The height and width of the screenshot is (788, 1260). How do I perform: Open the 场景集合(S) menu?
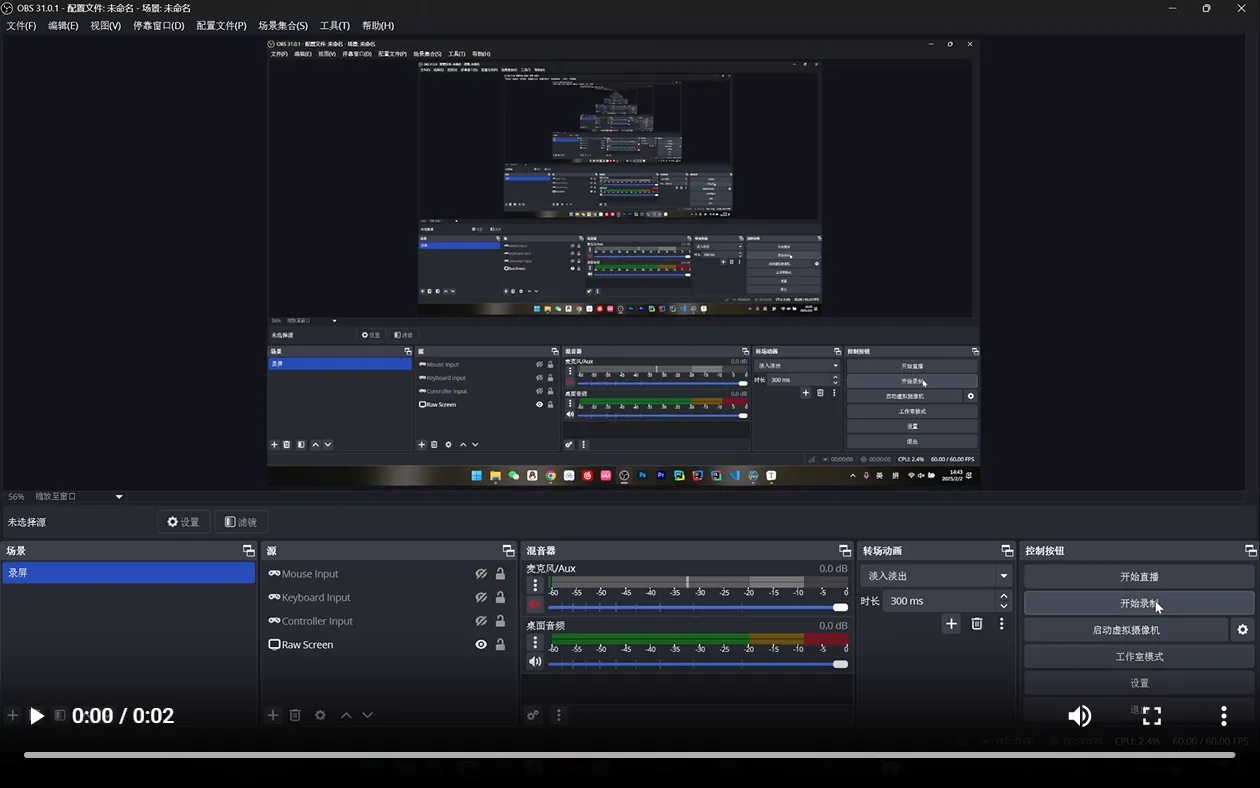(x=283, y=26)
